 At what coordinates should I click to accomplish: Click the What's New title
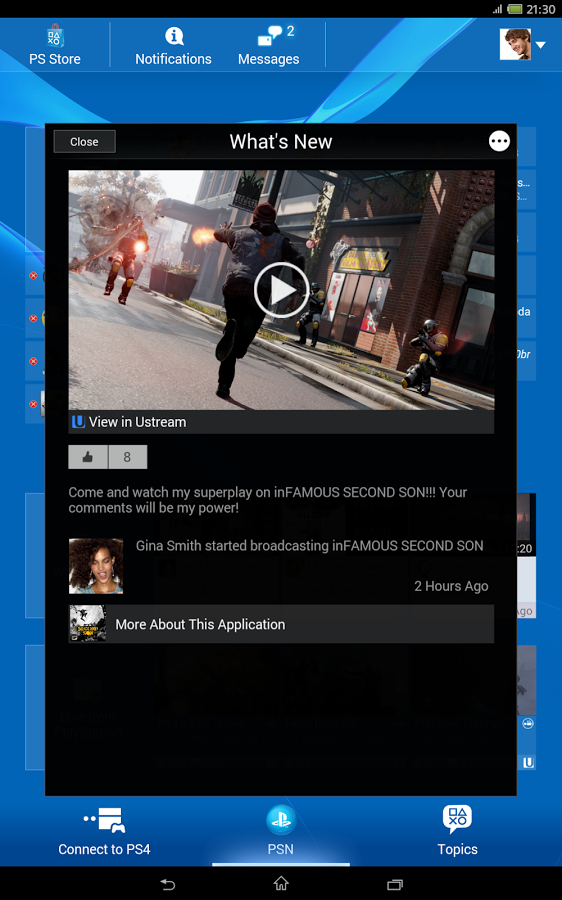click(281, 142)
